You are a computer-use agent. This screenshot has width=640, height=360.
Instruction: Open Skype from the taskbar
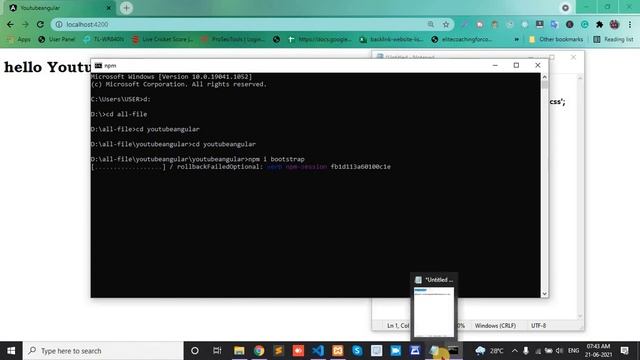357,351
